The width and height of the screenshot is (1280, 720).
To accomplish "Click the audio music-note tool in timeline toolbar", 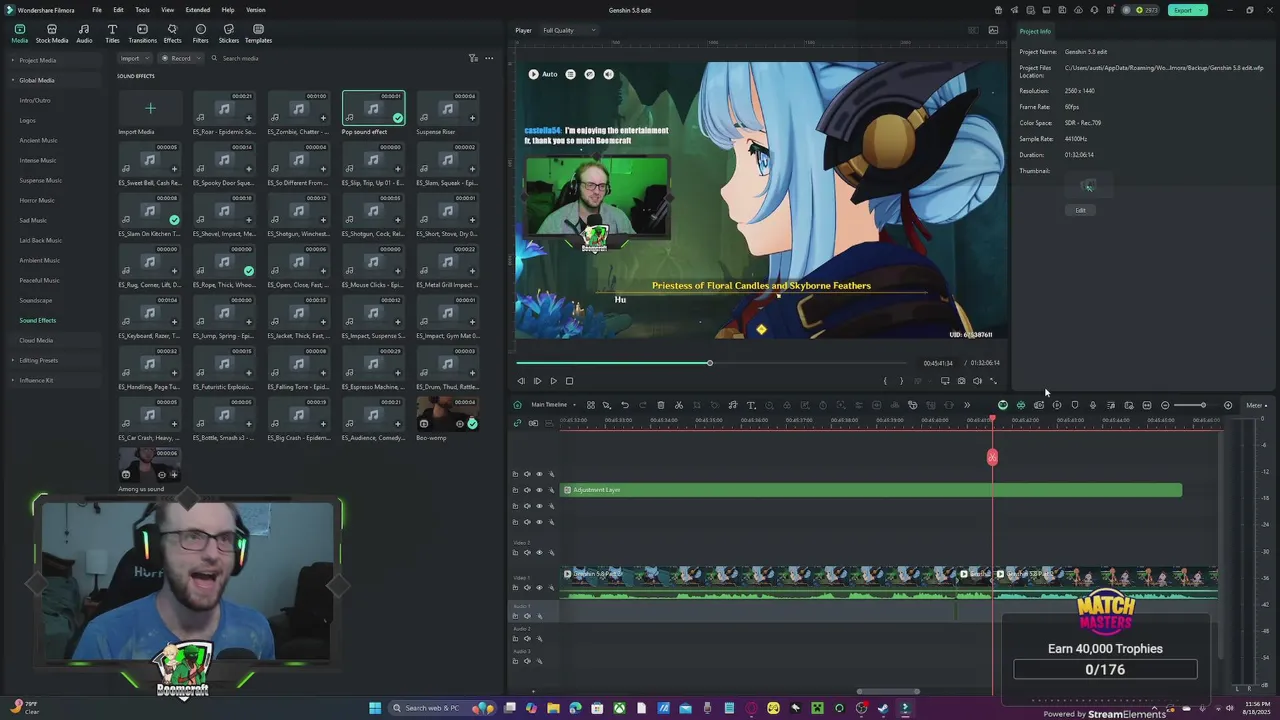I will [x=732, y=405].
